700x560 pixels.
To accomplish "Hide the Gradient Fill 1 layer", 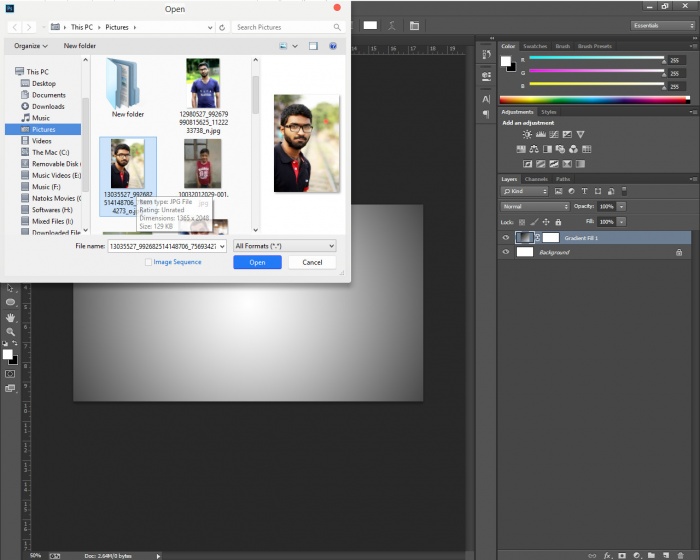I will [505, 238].
